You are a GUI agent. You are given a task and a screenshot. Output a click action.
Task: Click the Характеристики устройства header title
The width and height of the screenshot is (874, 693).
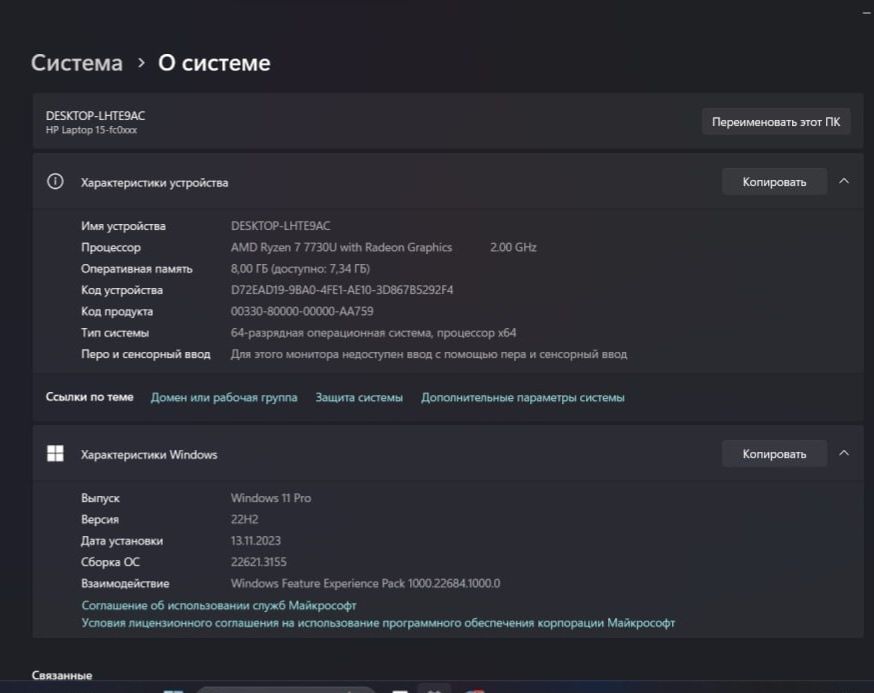coord(154,183)
